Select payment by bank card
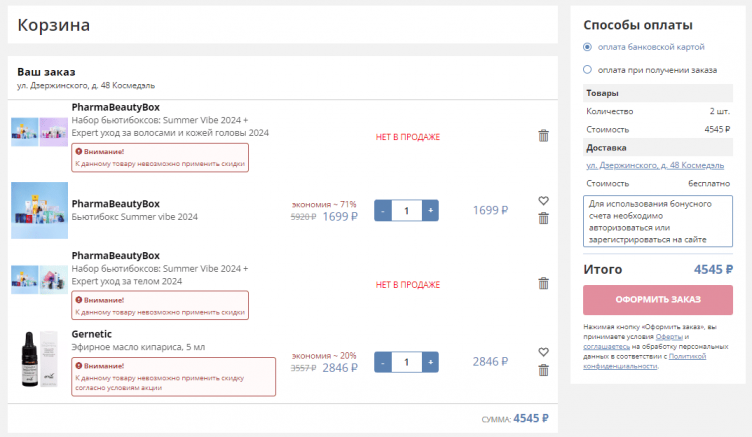 (588, 47)
